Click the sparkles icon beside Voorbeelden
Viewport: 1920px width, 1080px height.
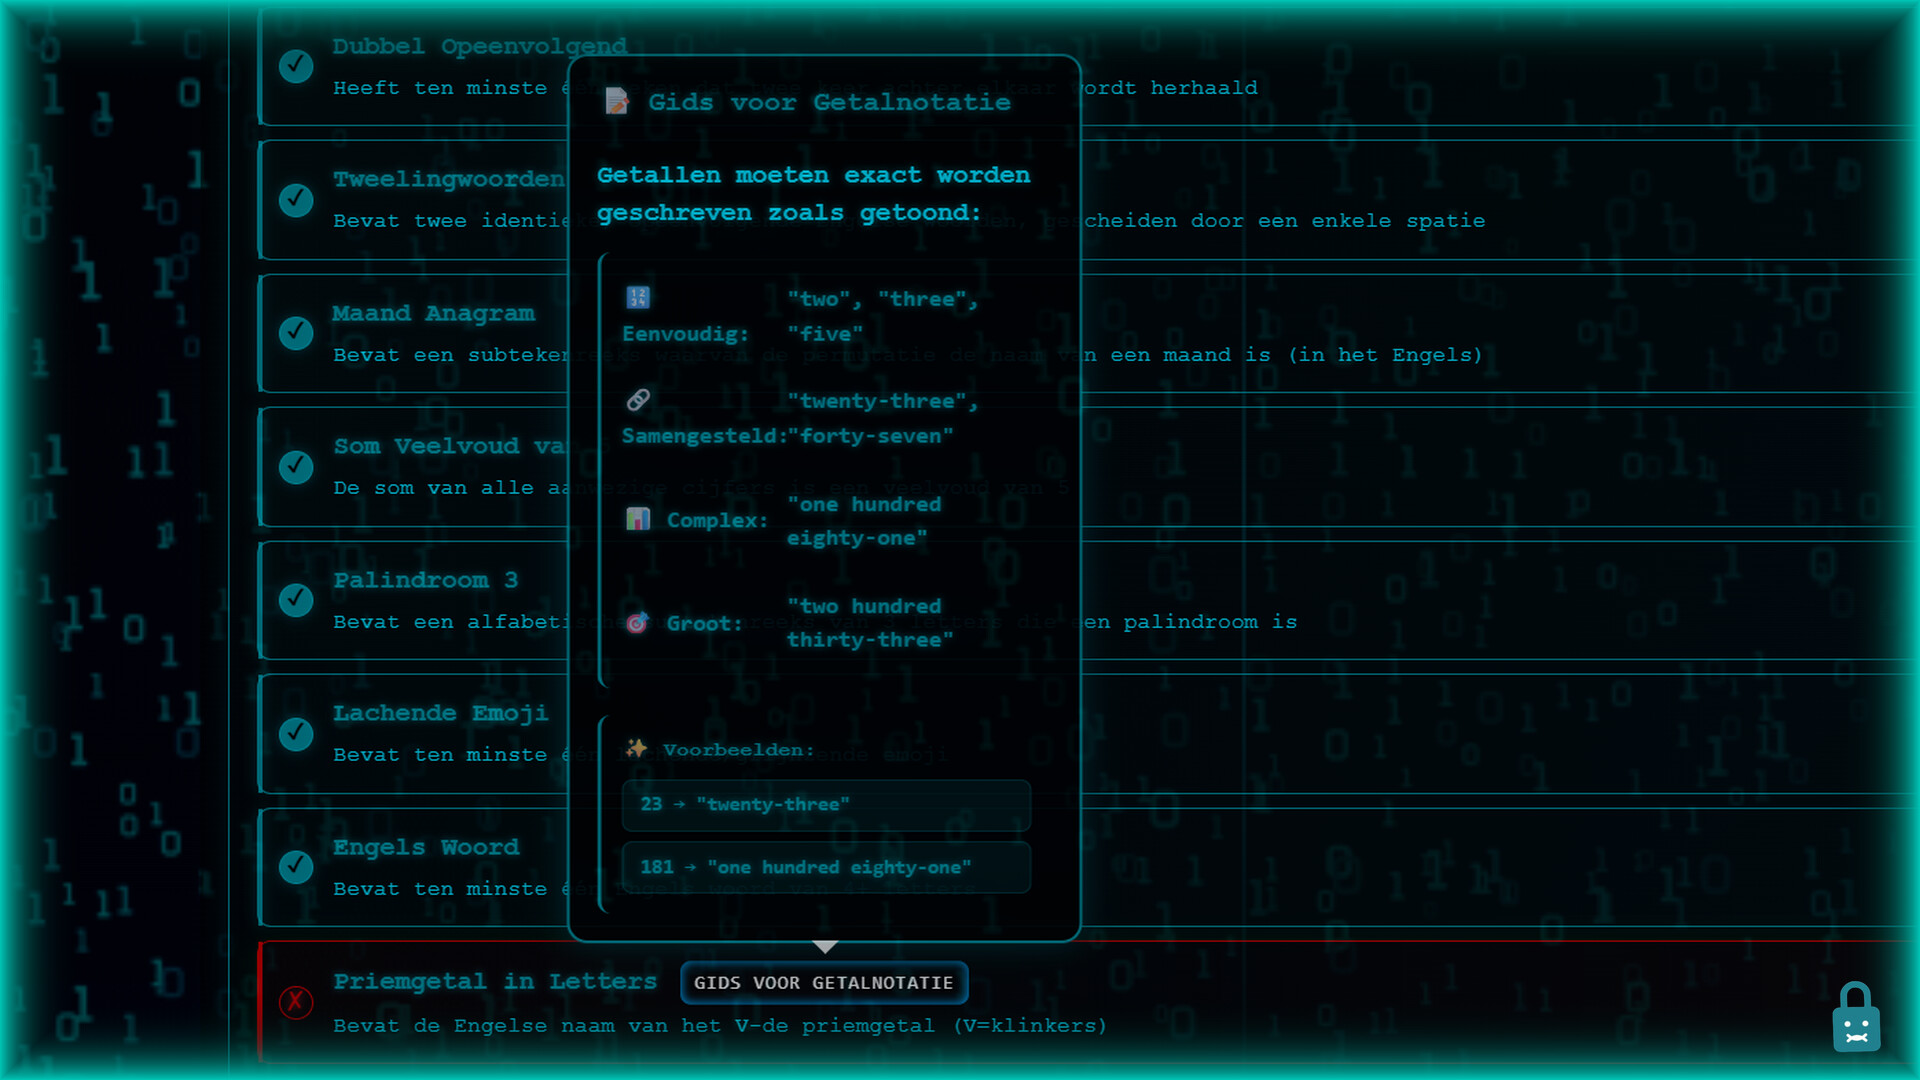pos(636,748)
